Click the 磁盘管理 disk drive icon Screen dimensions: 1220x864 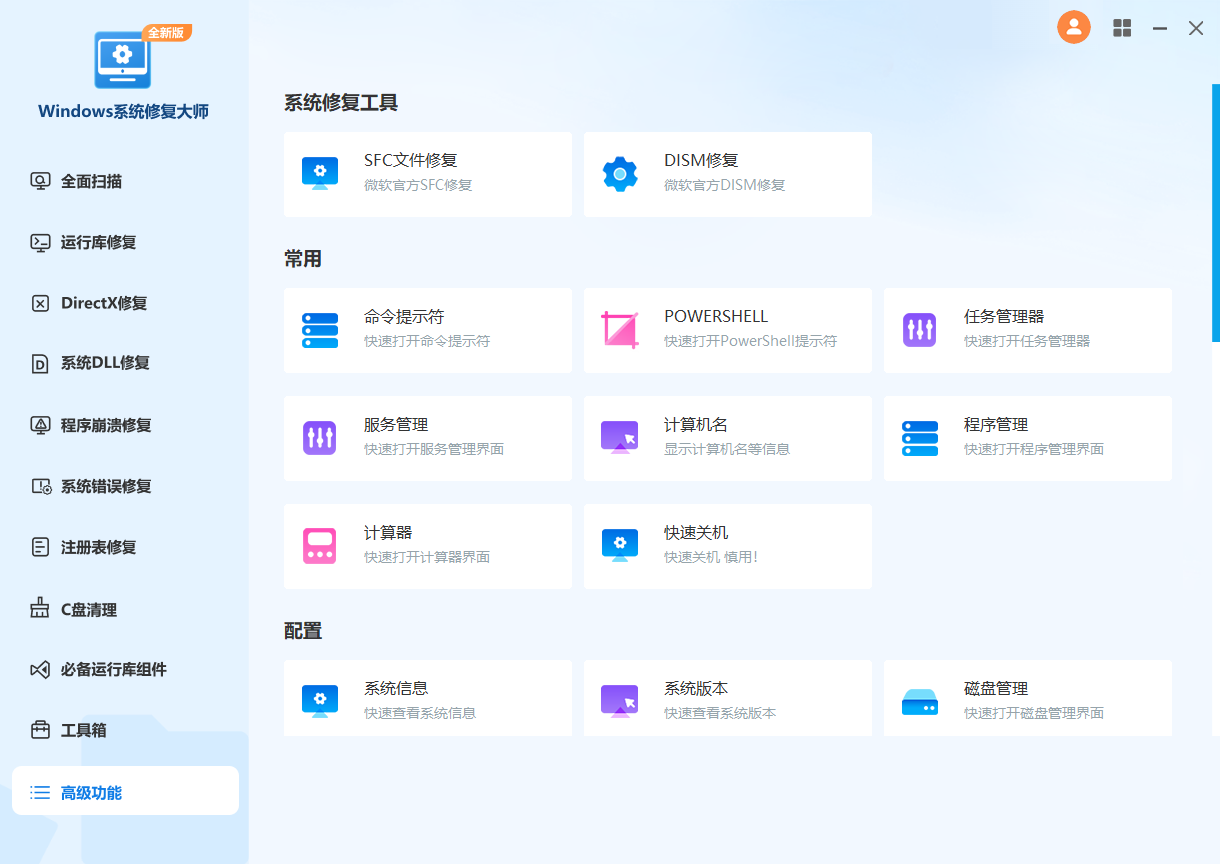click(920, 702)
